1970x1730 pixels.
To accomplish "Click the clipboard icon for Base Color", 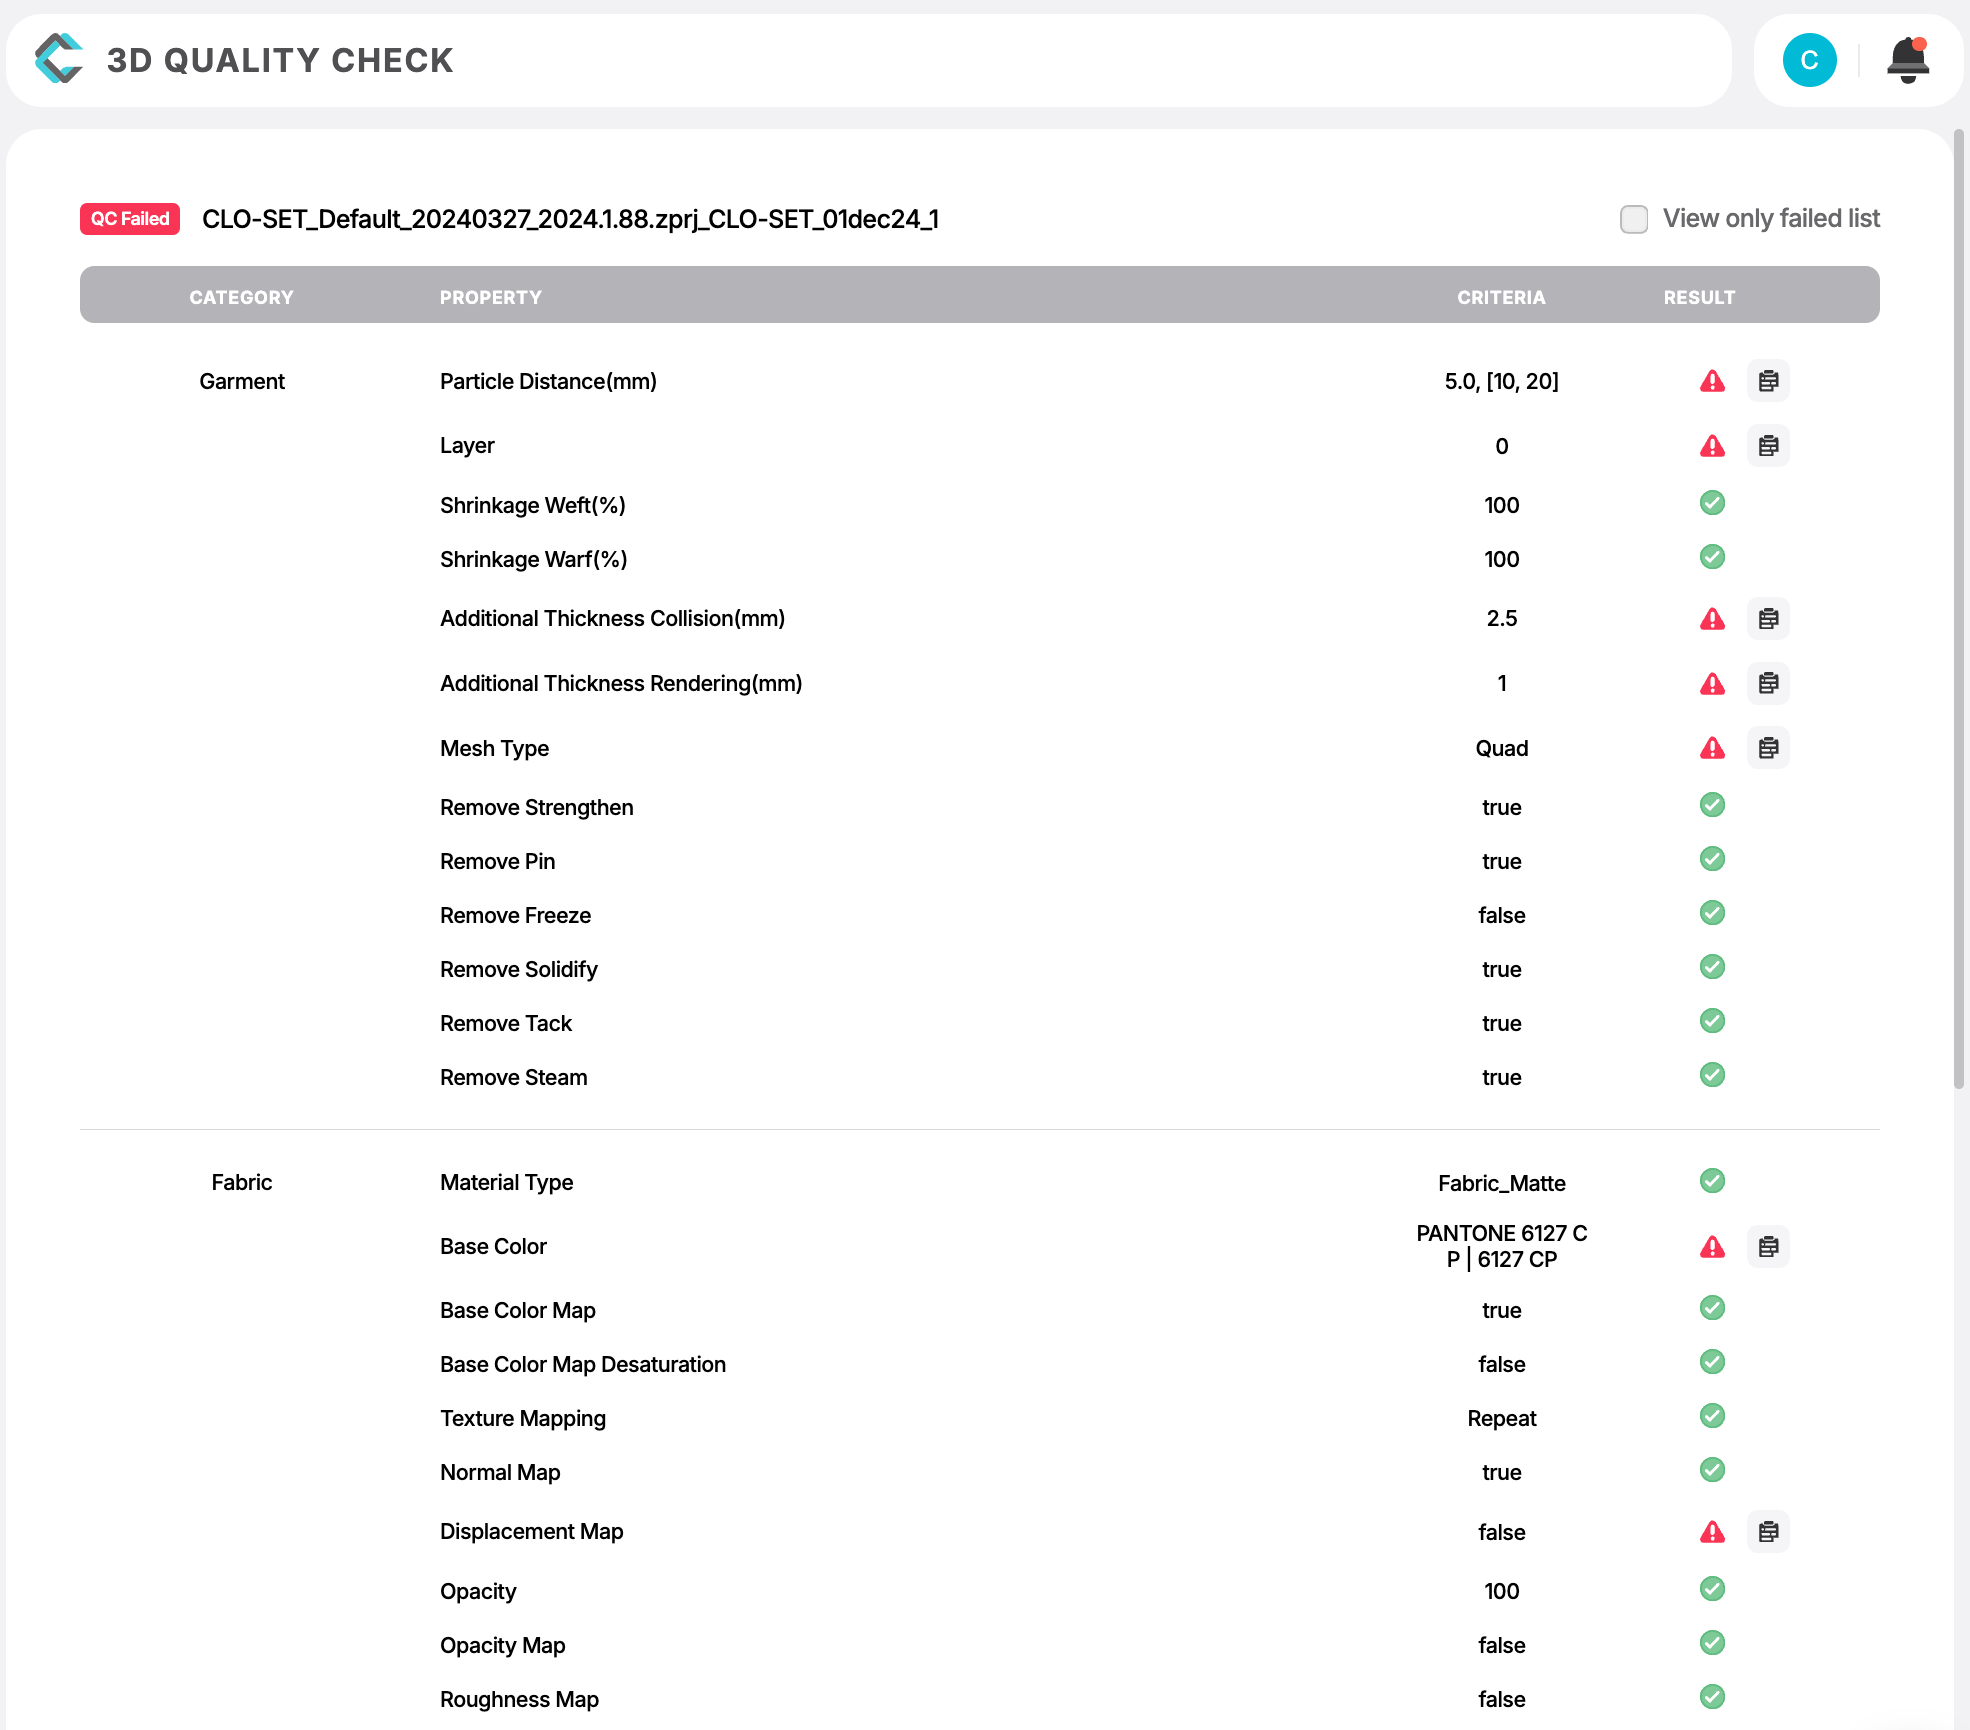I will pyautogui.click(x=1768, y=1247).
